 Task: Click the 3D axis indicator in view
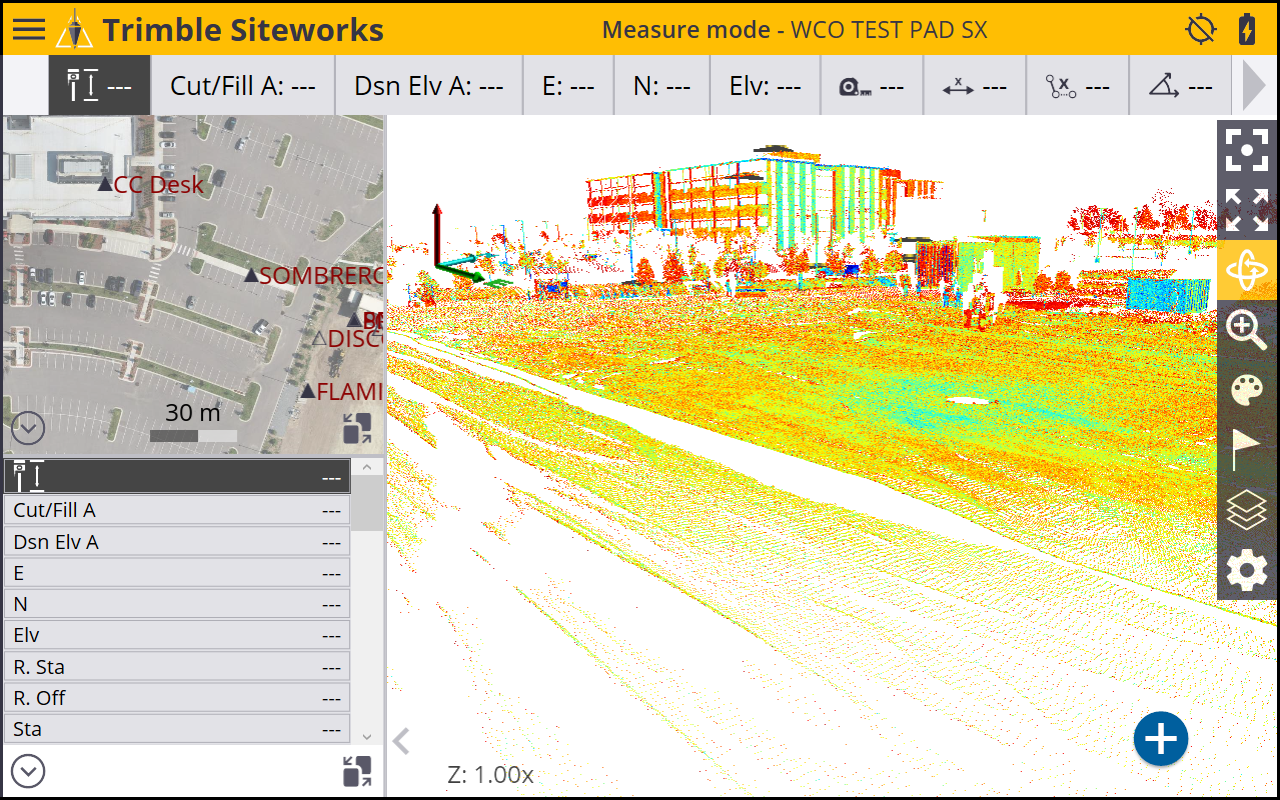tap(458, 245)
